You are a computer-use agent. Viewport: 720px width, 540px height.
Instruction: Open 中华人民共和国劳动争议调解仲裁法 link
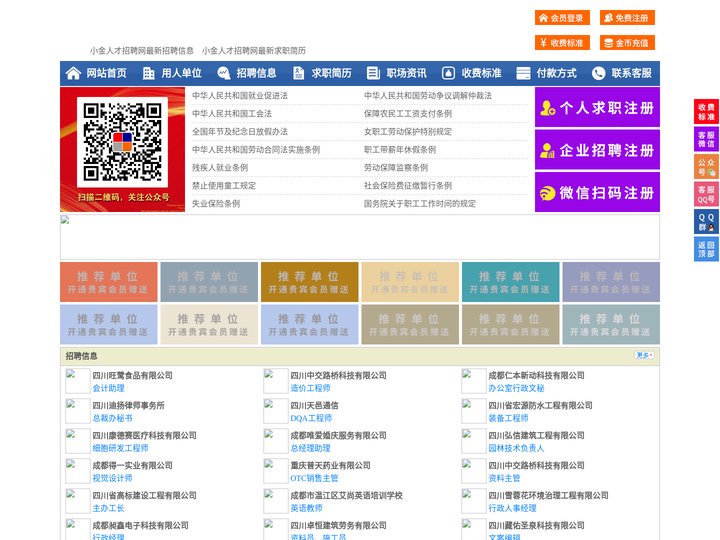(x=428, y=96)
